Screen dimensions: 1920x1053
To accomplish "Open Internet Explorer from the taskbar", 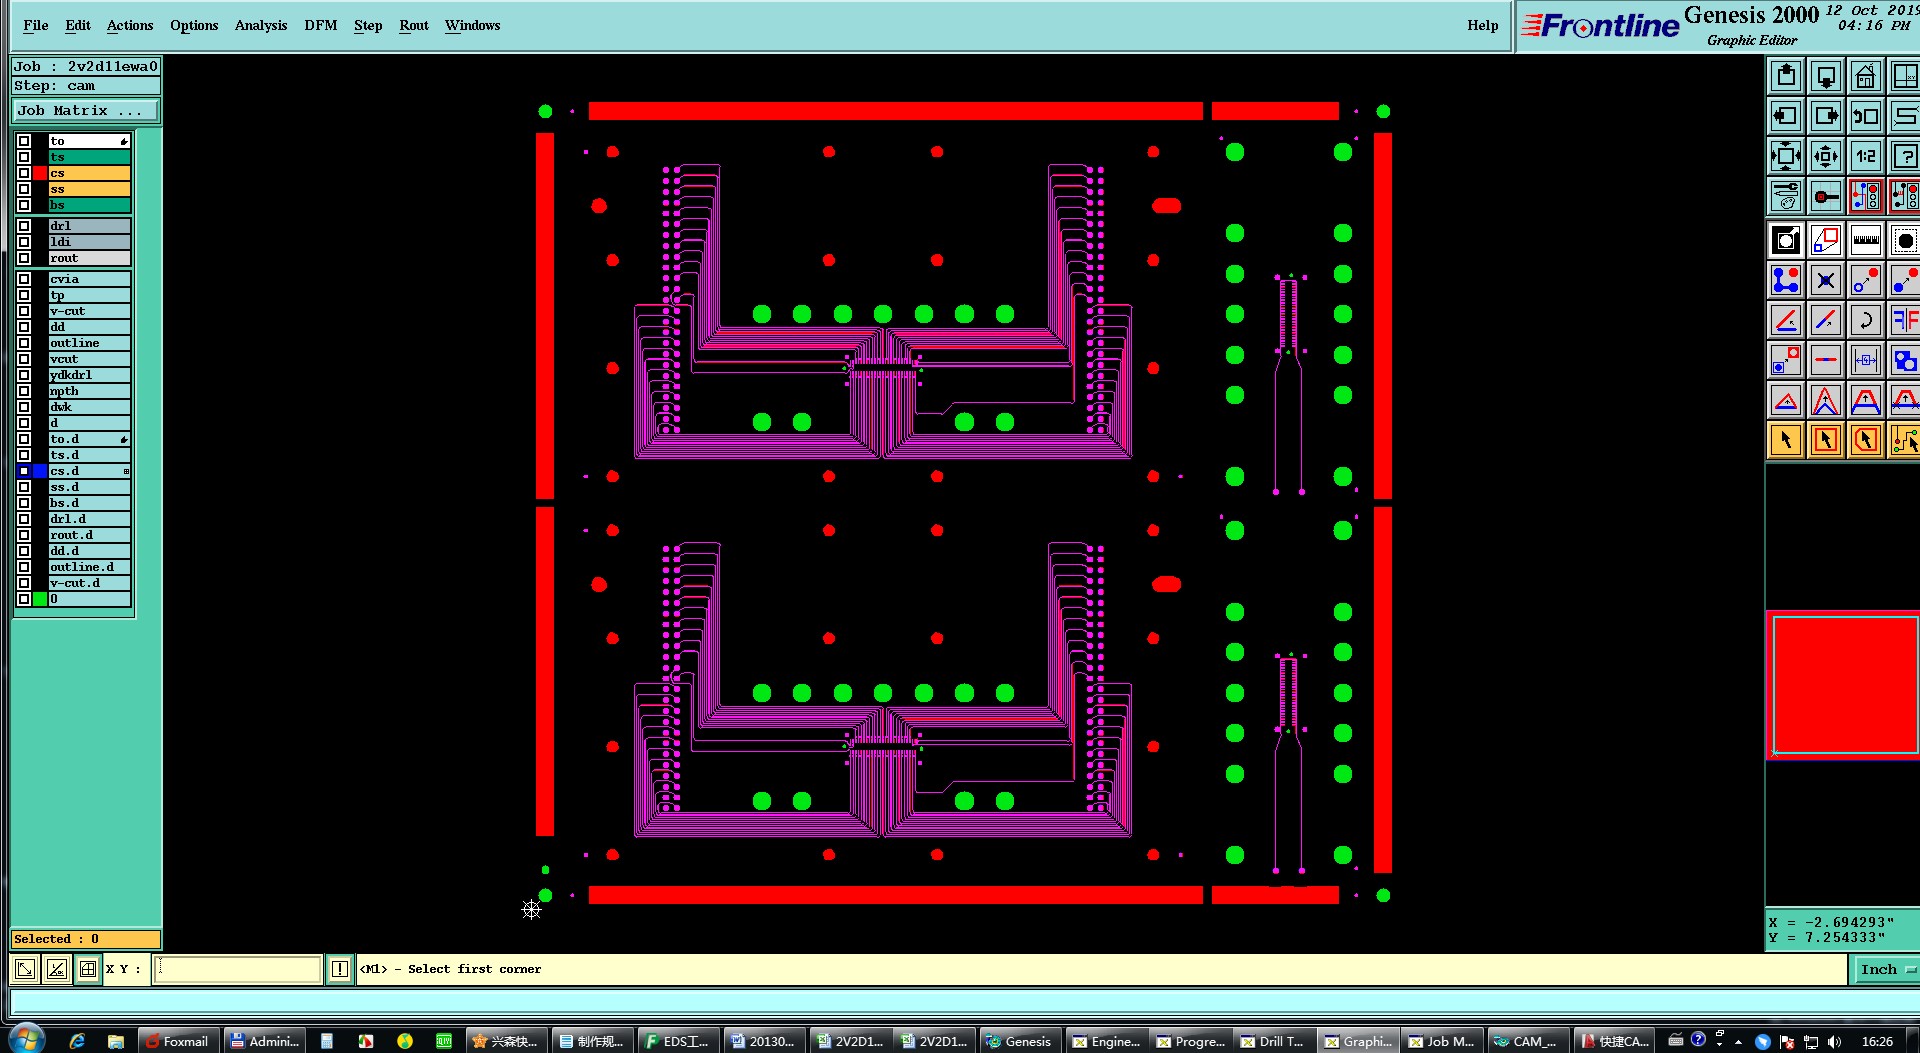I will (x=77, y=1041).
